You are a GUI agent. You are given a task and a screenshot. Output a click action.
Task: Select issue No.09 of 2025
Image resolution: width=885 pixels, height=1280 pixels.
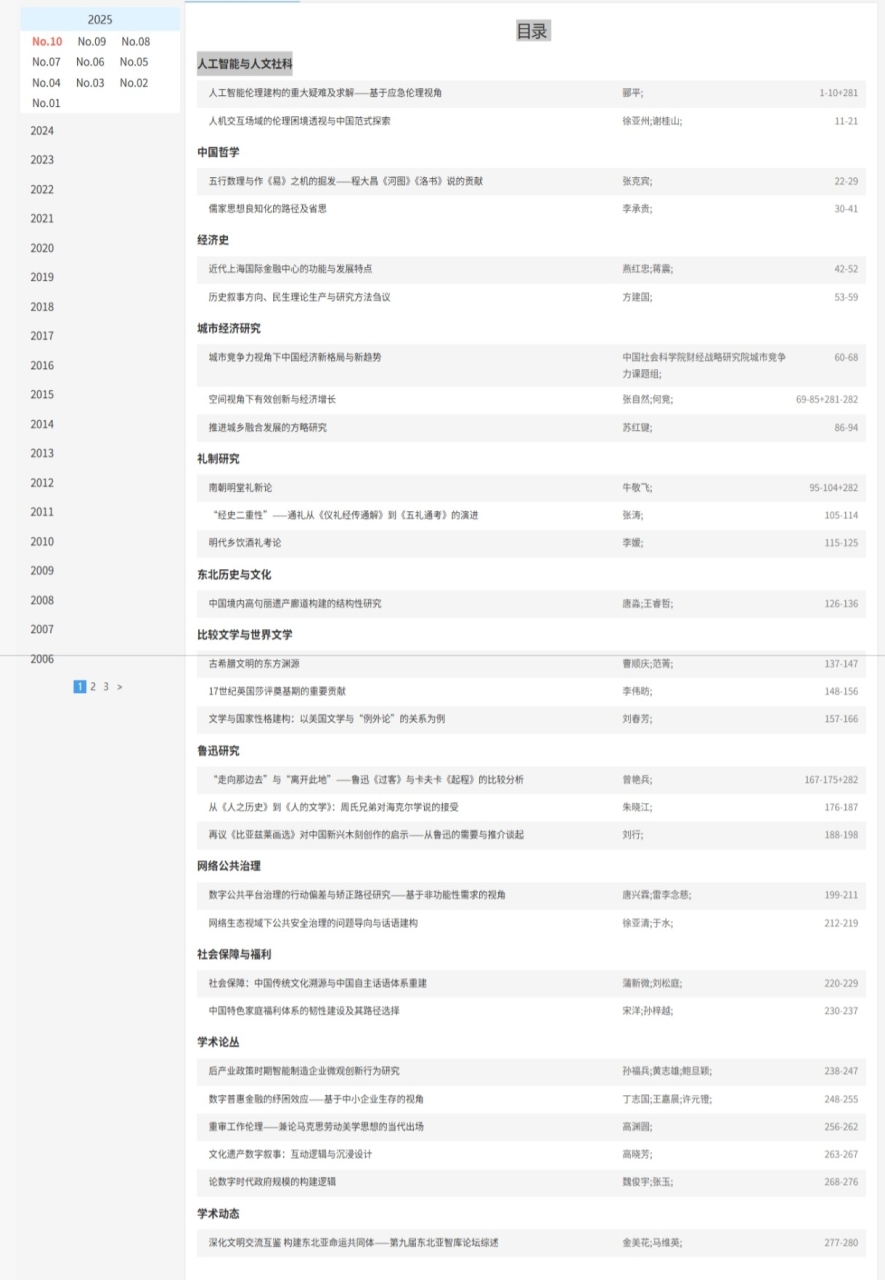[x=91, y=42]
